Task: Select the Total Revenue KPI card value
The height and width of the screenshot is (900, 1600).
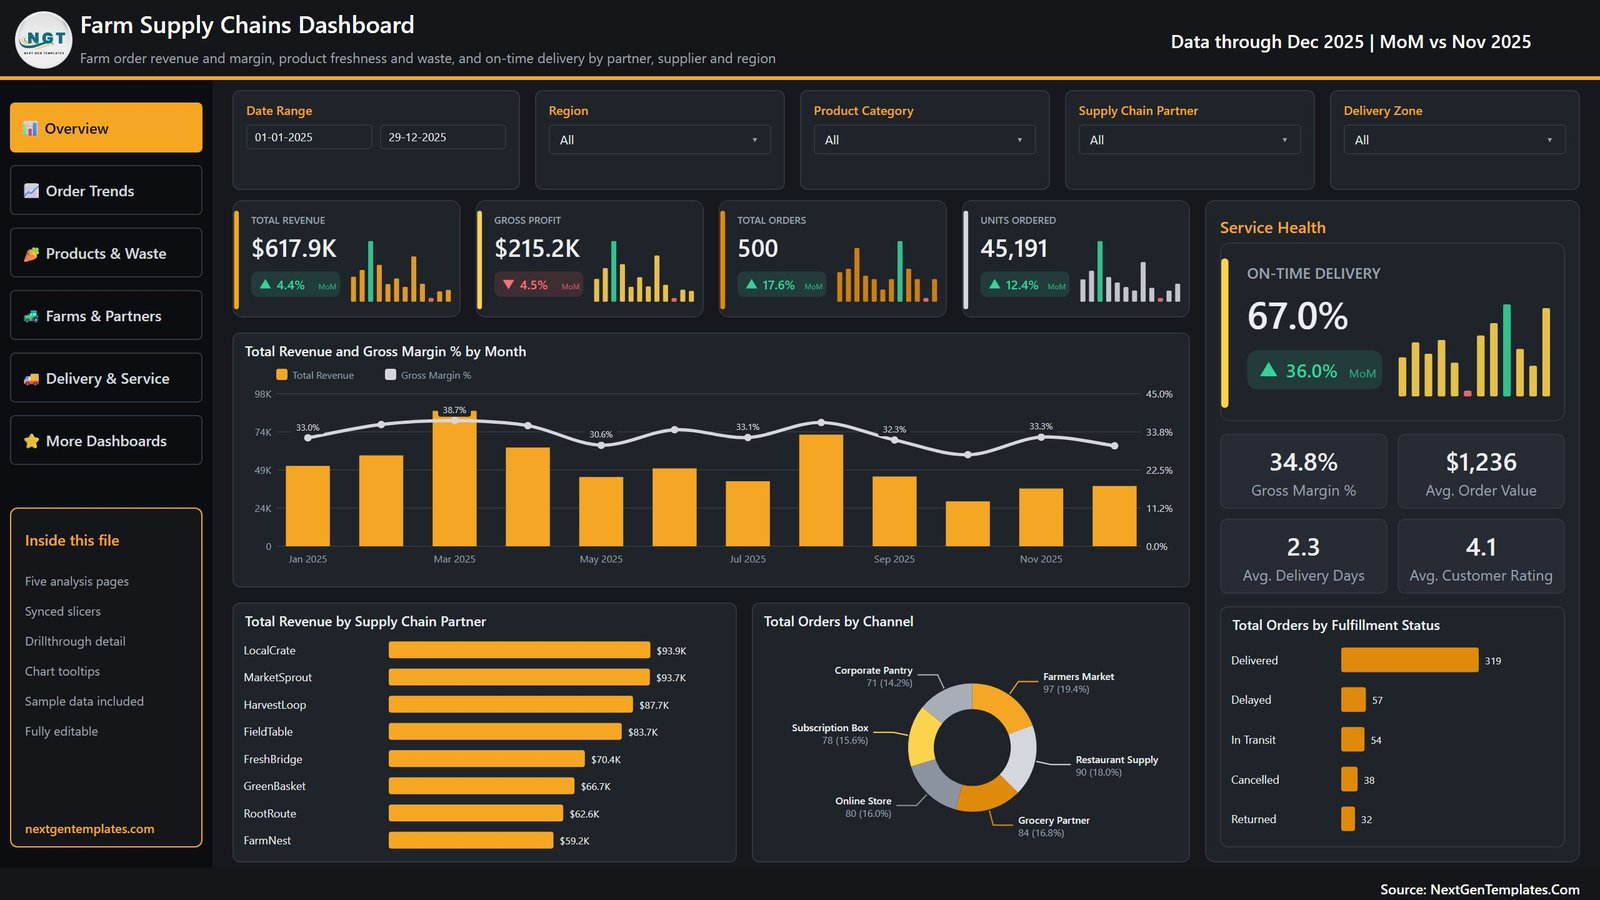Action: [294, 249]
